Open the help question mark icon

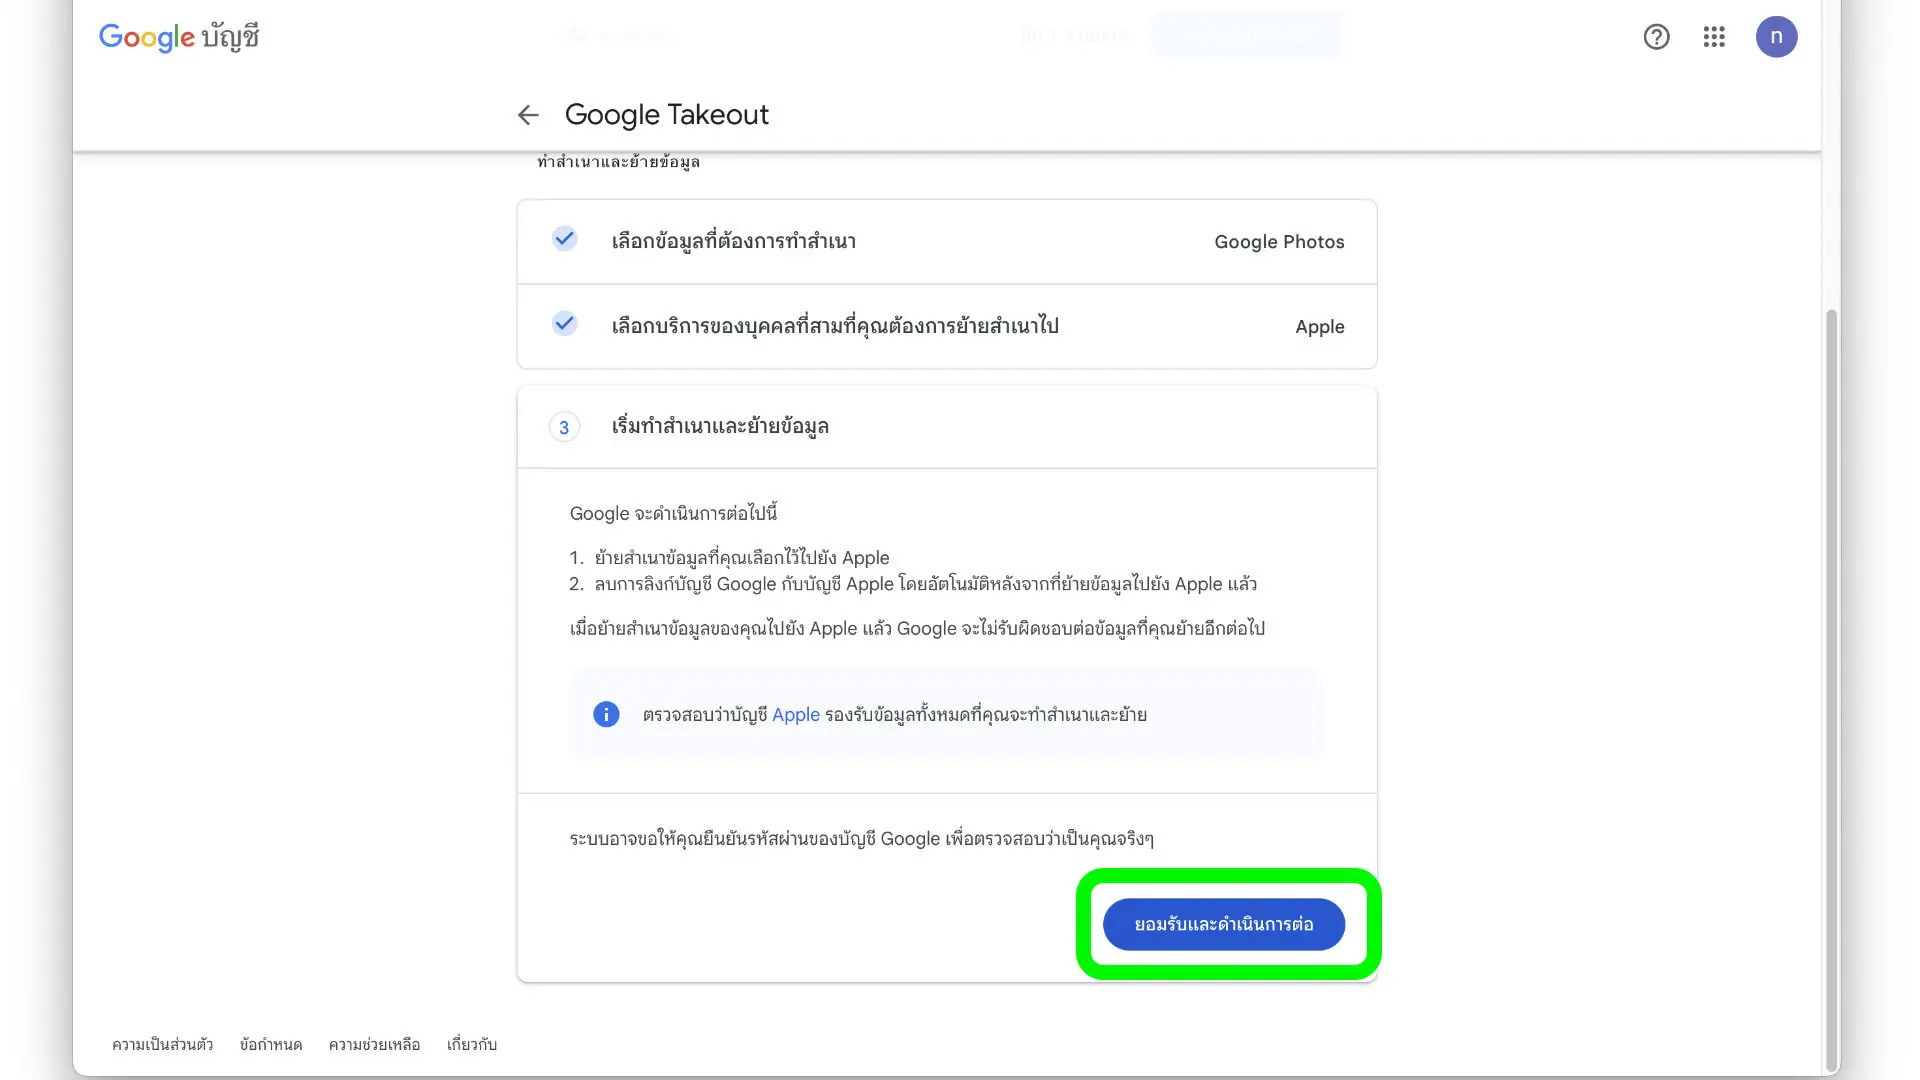[1656, 37]
